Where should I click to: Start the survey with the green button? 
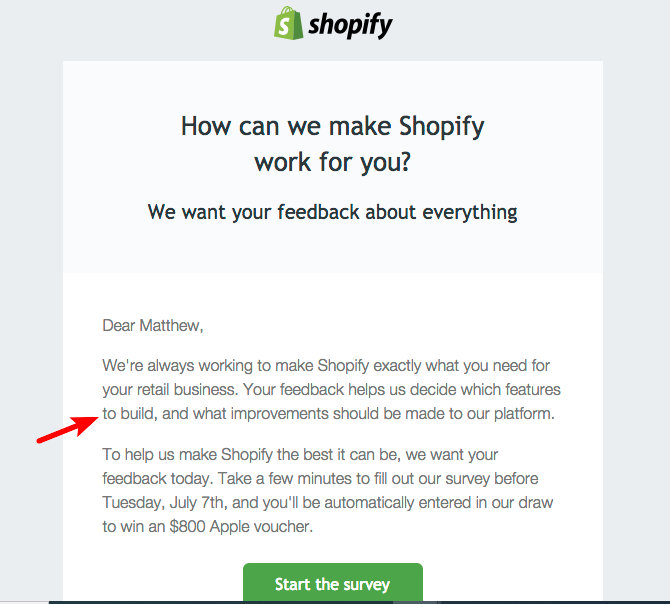click(333, 583)
